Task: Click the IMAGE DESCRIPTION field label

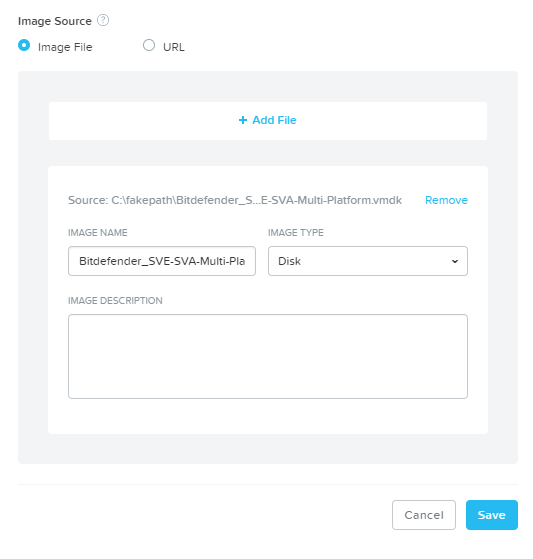Action: 115,301
